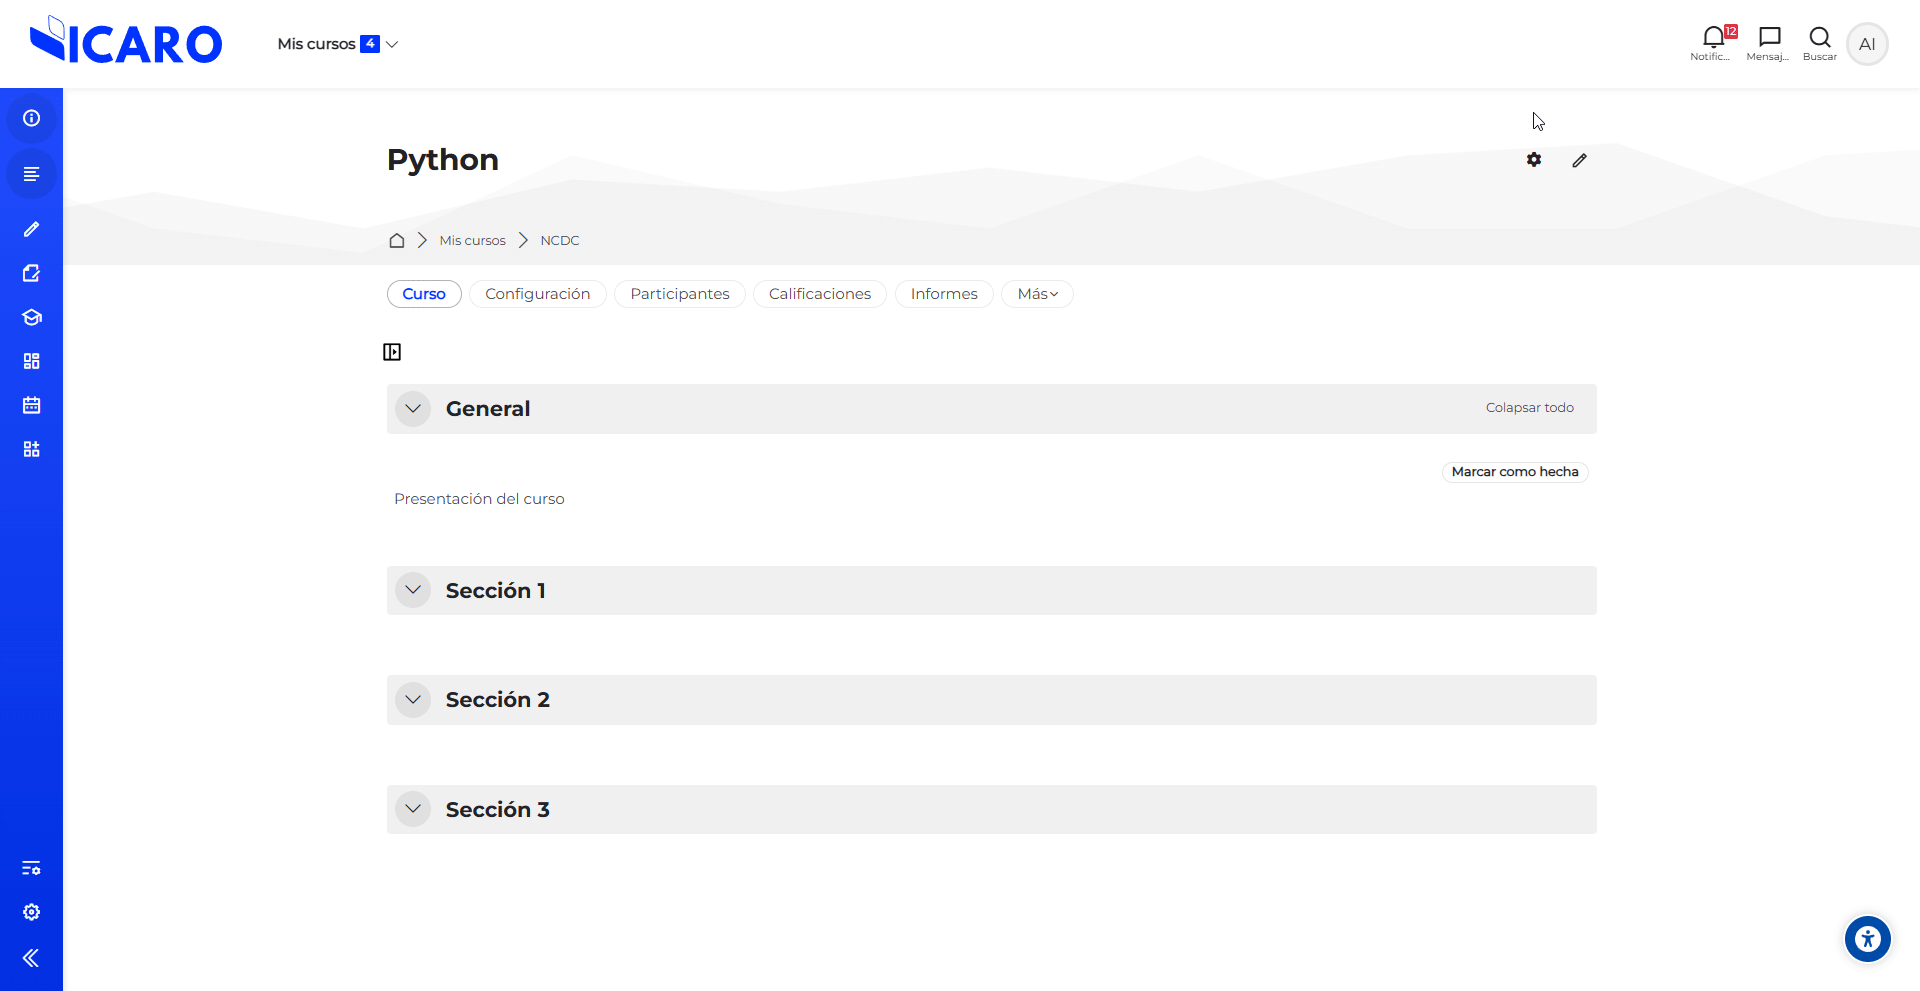1920x991 pixels.
Task: Open the Más dropdown menu
Action: click(1037, 294)
